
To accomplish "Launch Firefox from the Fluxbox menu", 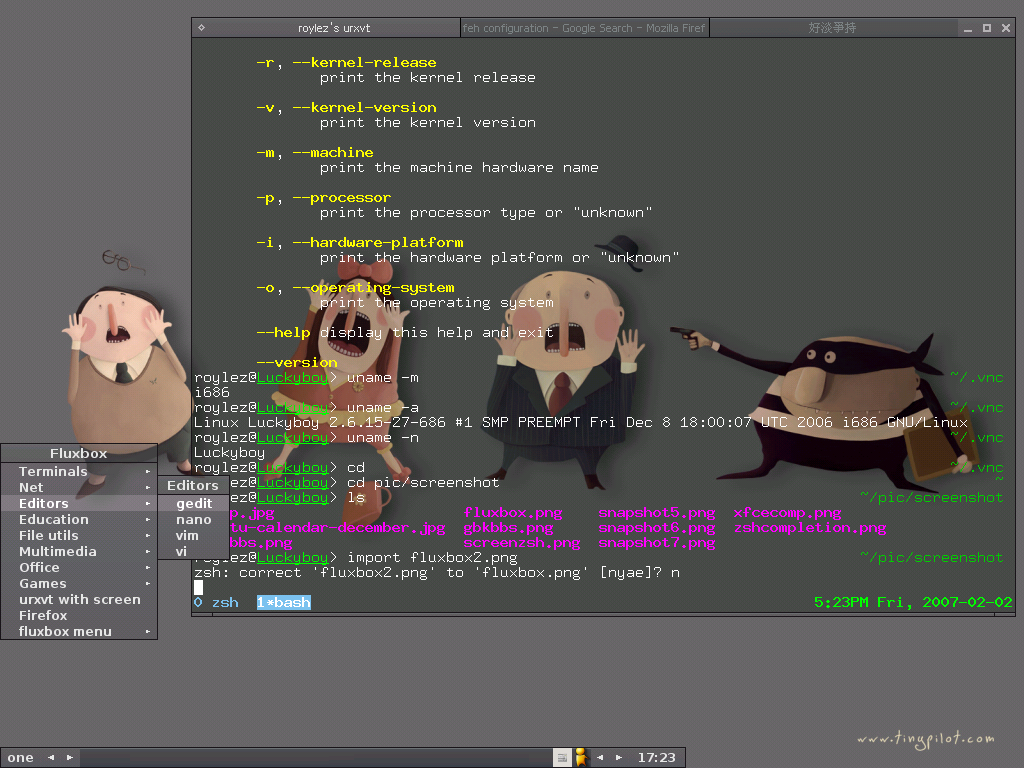I will [x=79, y=616].
